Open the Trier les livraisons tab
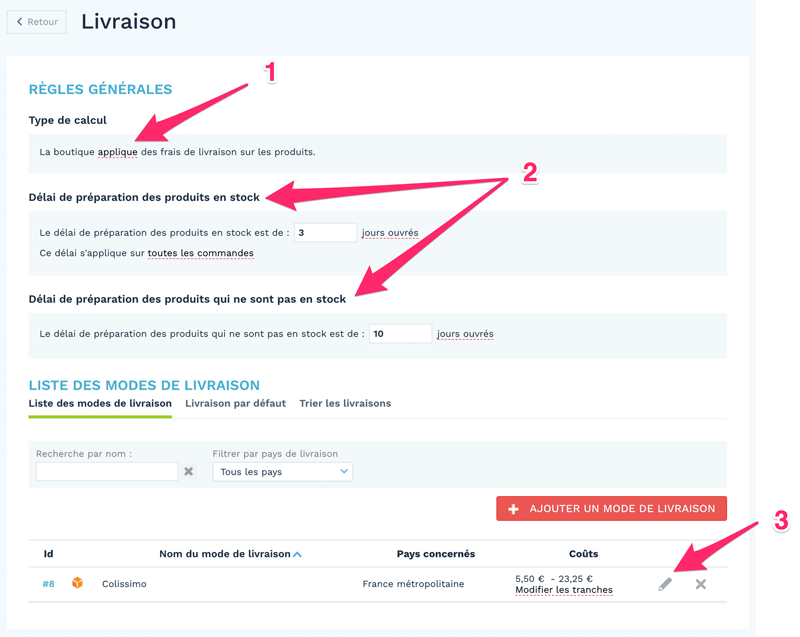 click(x=345, y=403)
